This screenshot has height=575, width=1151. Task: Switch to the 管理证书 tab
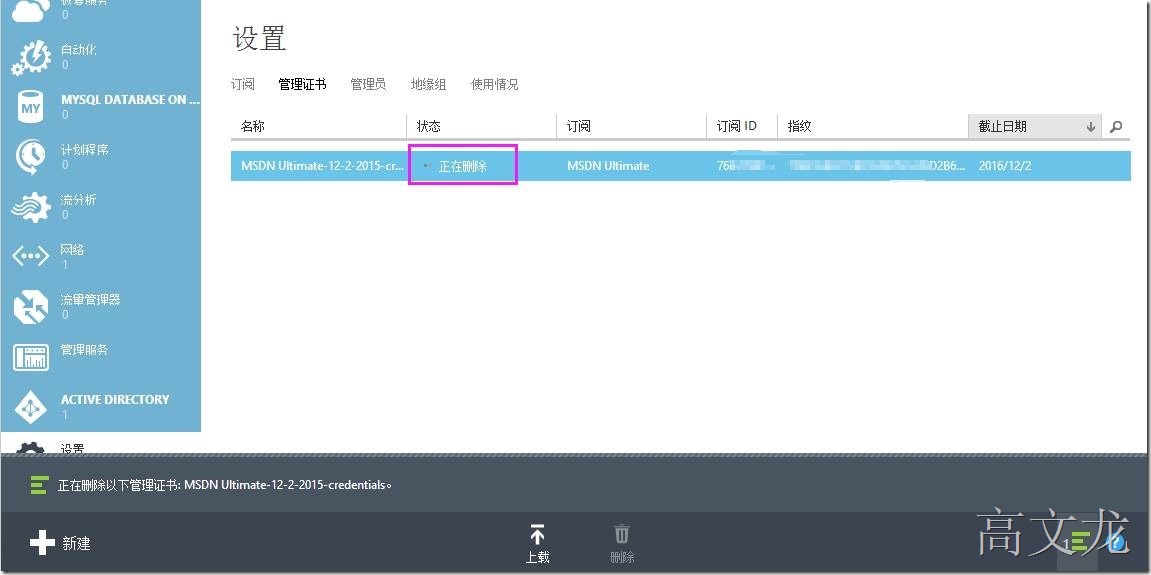pos(302,84)
